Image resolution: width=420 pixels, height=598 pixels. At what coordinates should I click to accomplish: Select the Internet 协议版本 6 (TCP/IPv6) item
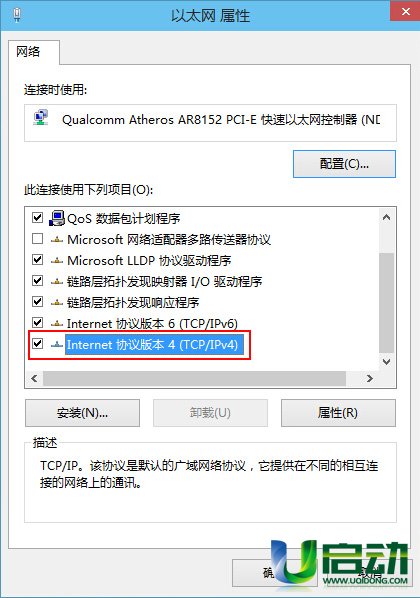tap(152, 324)
